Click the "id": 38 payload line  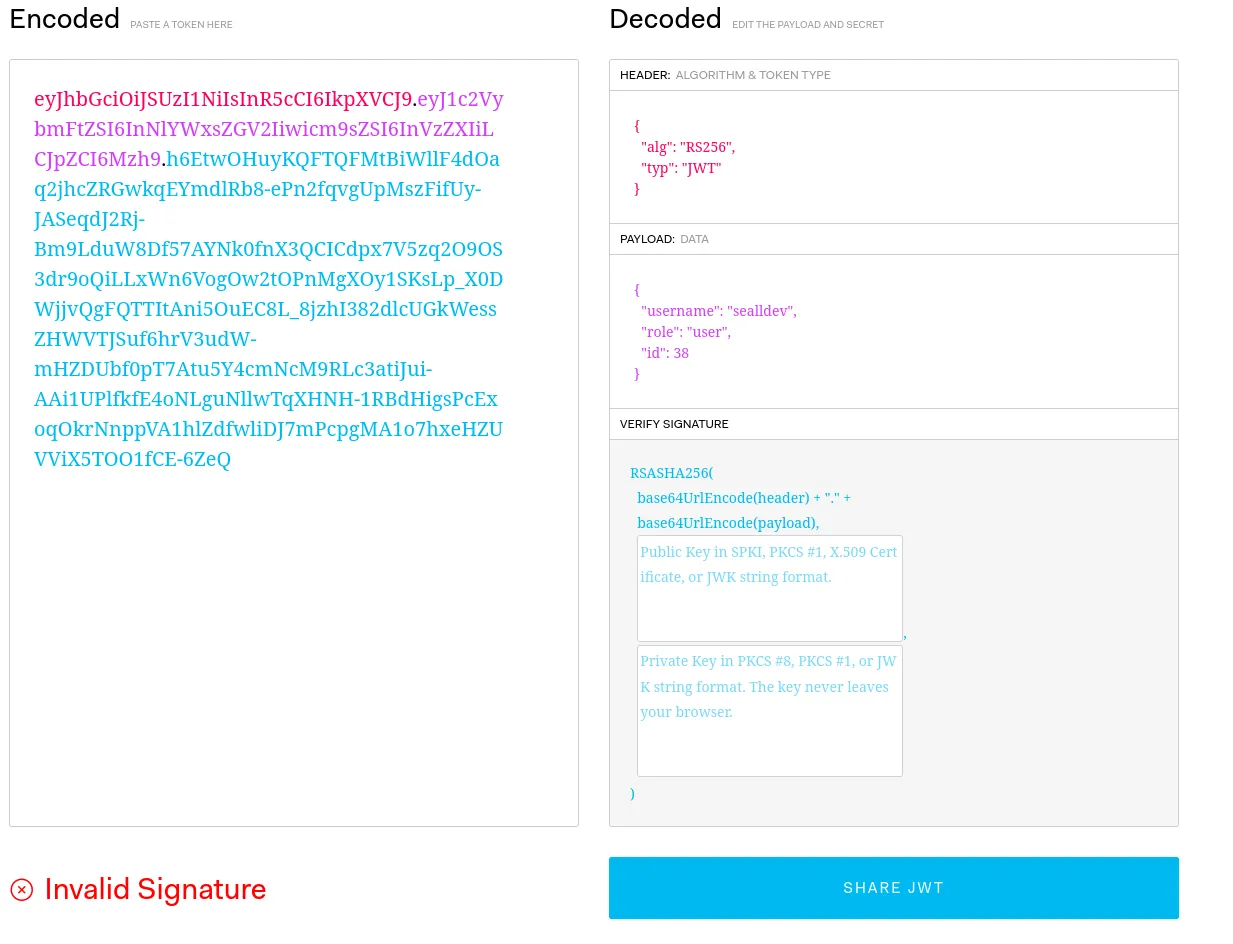pos(664,353)
